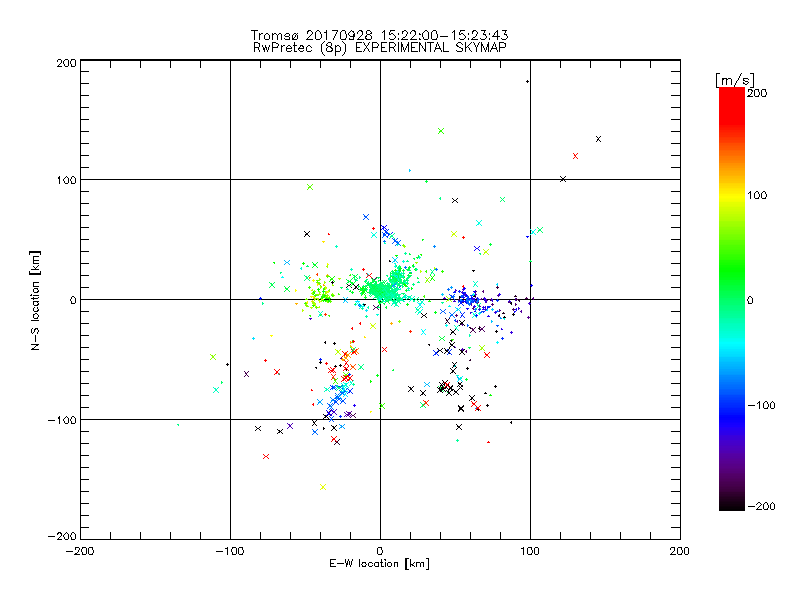
Task: Click the velocity color scale bar
Action: [x=732, y=299]
